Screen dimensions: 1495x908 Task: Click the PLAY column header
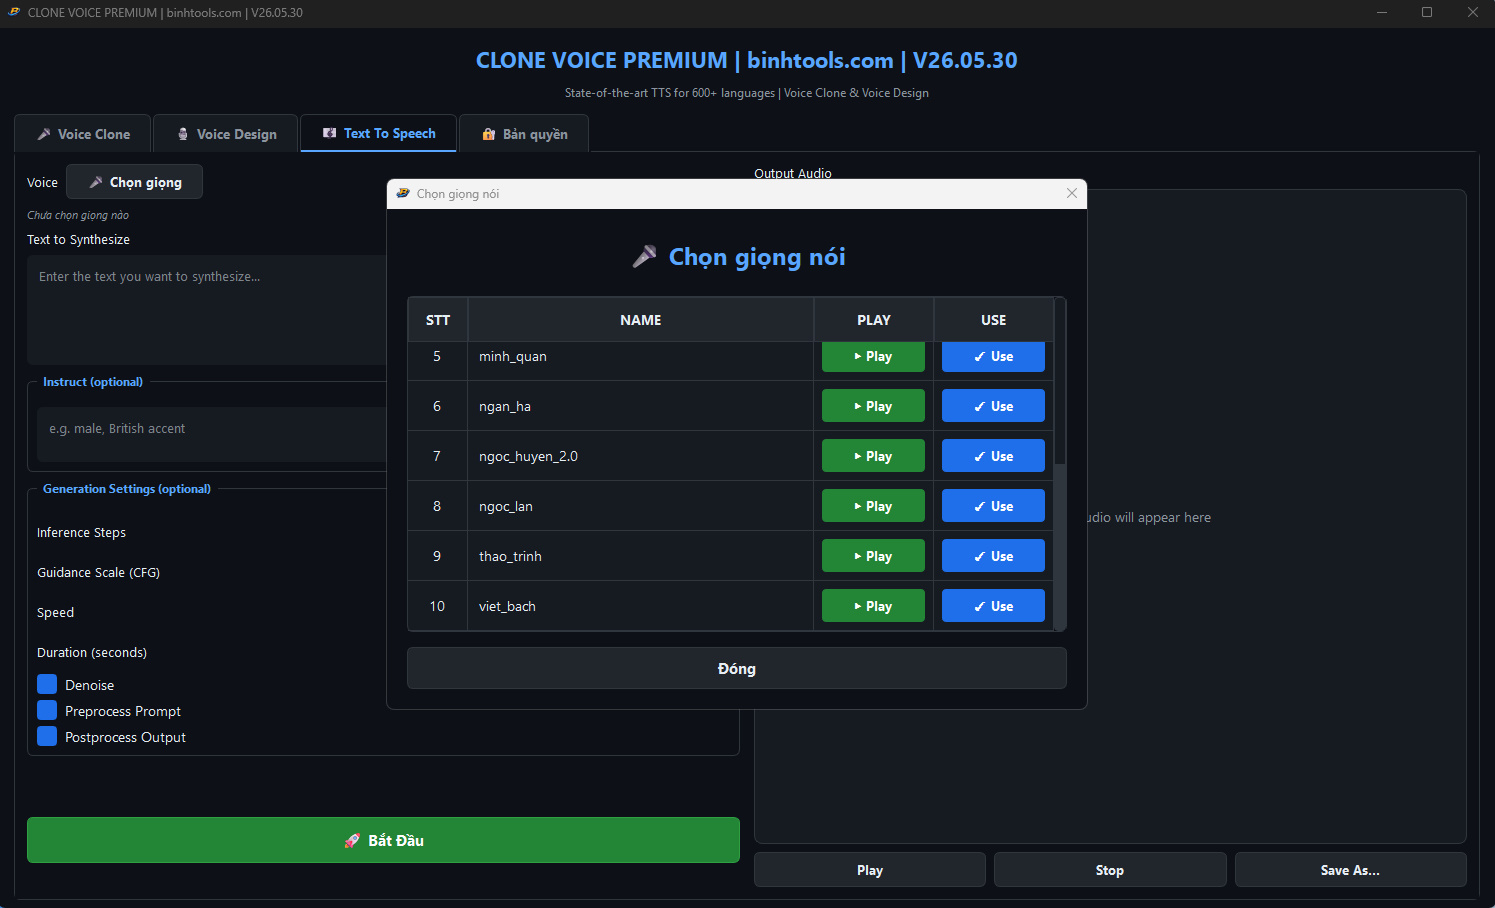tap(874, 320)
